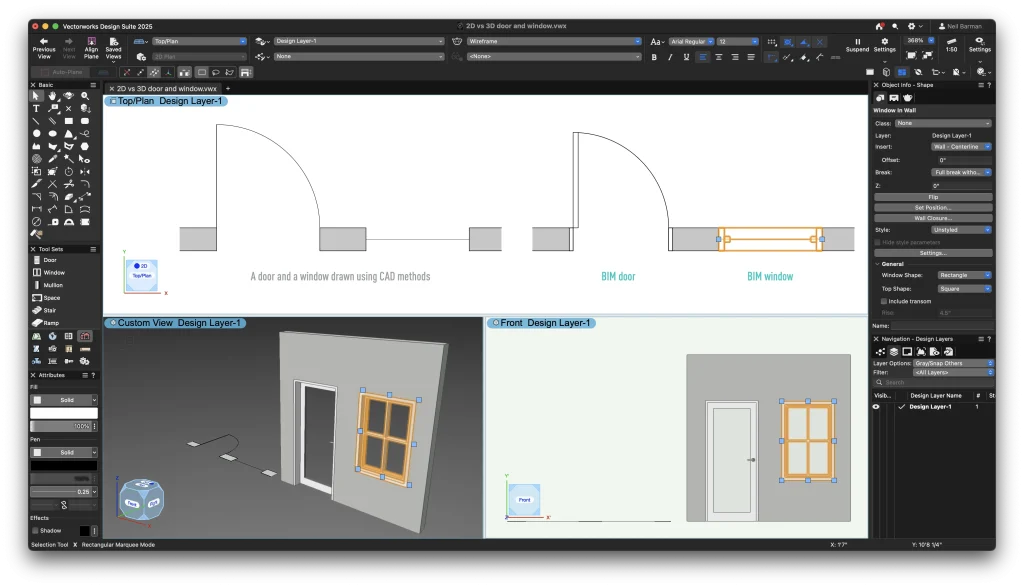The image size is (1024, 588).
Task: Toggle visibility eye for Design Layer-1
Action: point(877,407)
